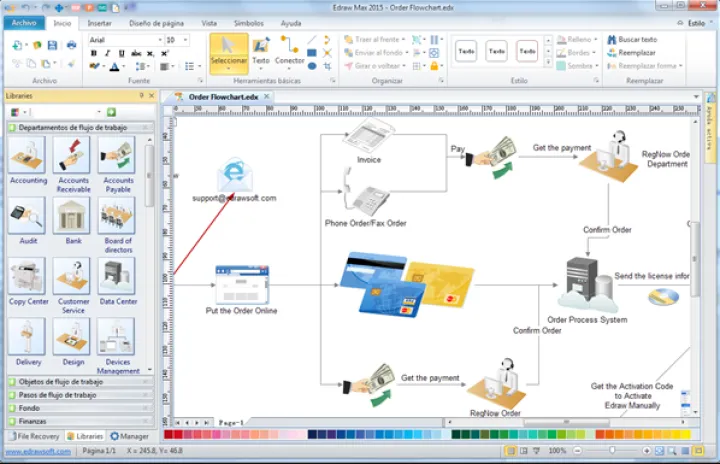Click the Buscar texto binoculars icon

pyautogui.click(x=611, y=39)
